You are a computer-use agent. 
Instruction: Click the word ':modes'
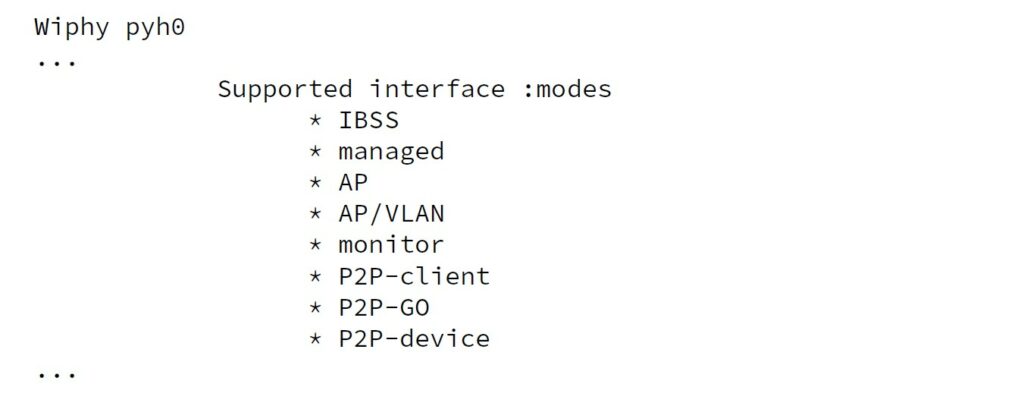568,89
